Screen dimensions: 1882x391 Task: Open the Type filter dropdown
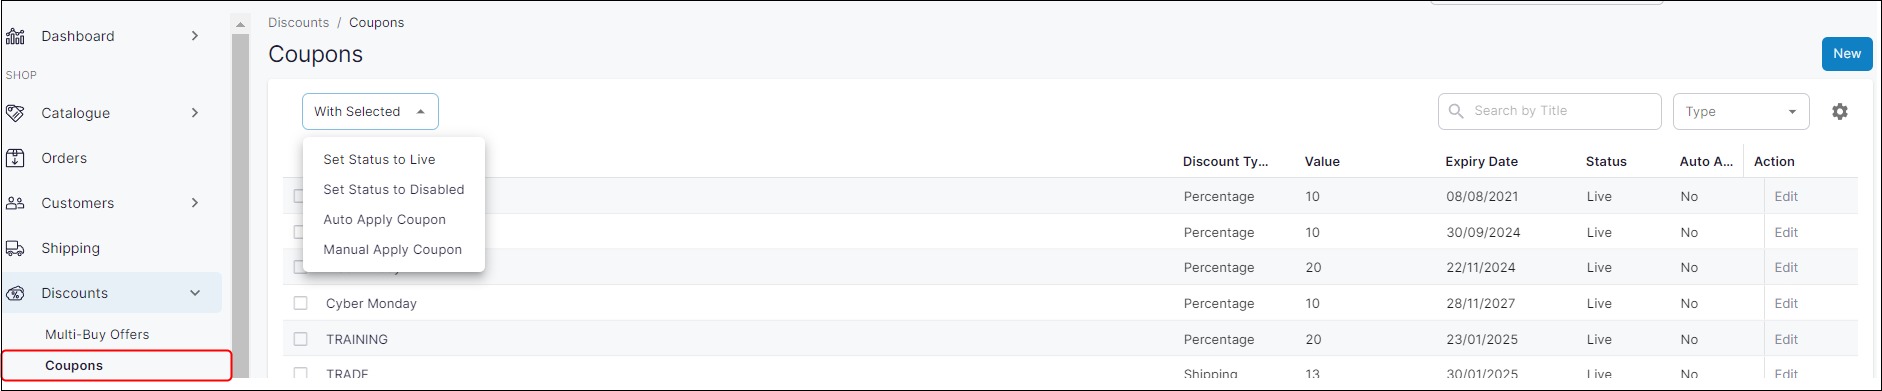tap(1741, 112)
